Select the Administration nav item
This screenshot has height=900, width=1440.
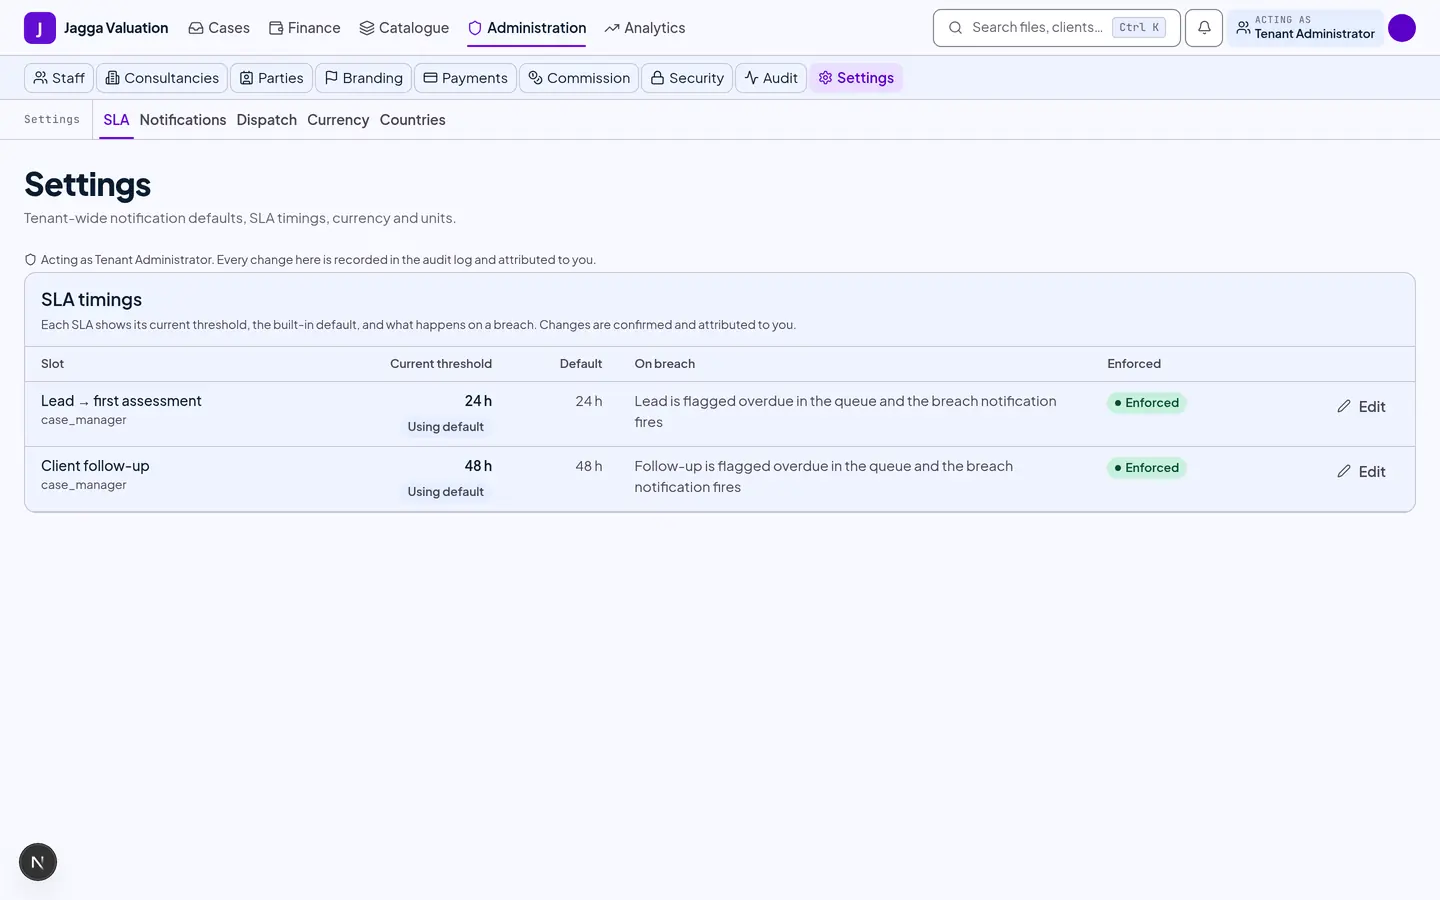[x=527, y=28]
